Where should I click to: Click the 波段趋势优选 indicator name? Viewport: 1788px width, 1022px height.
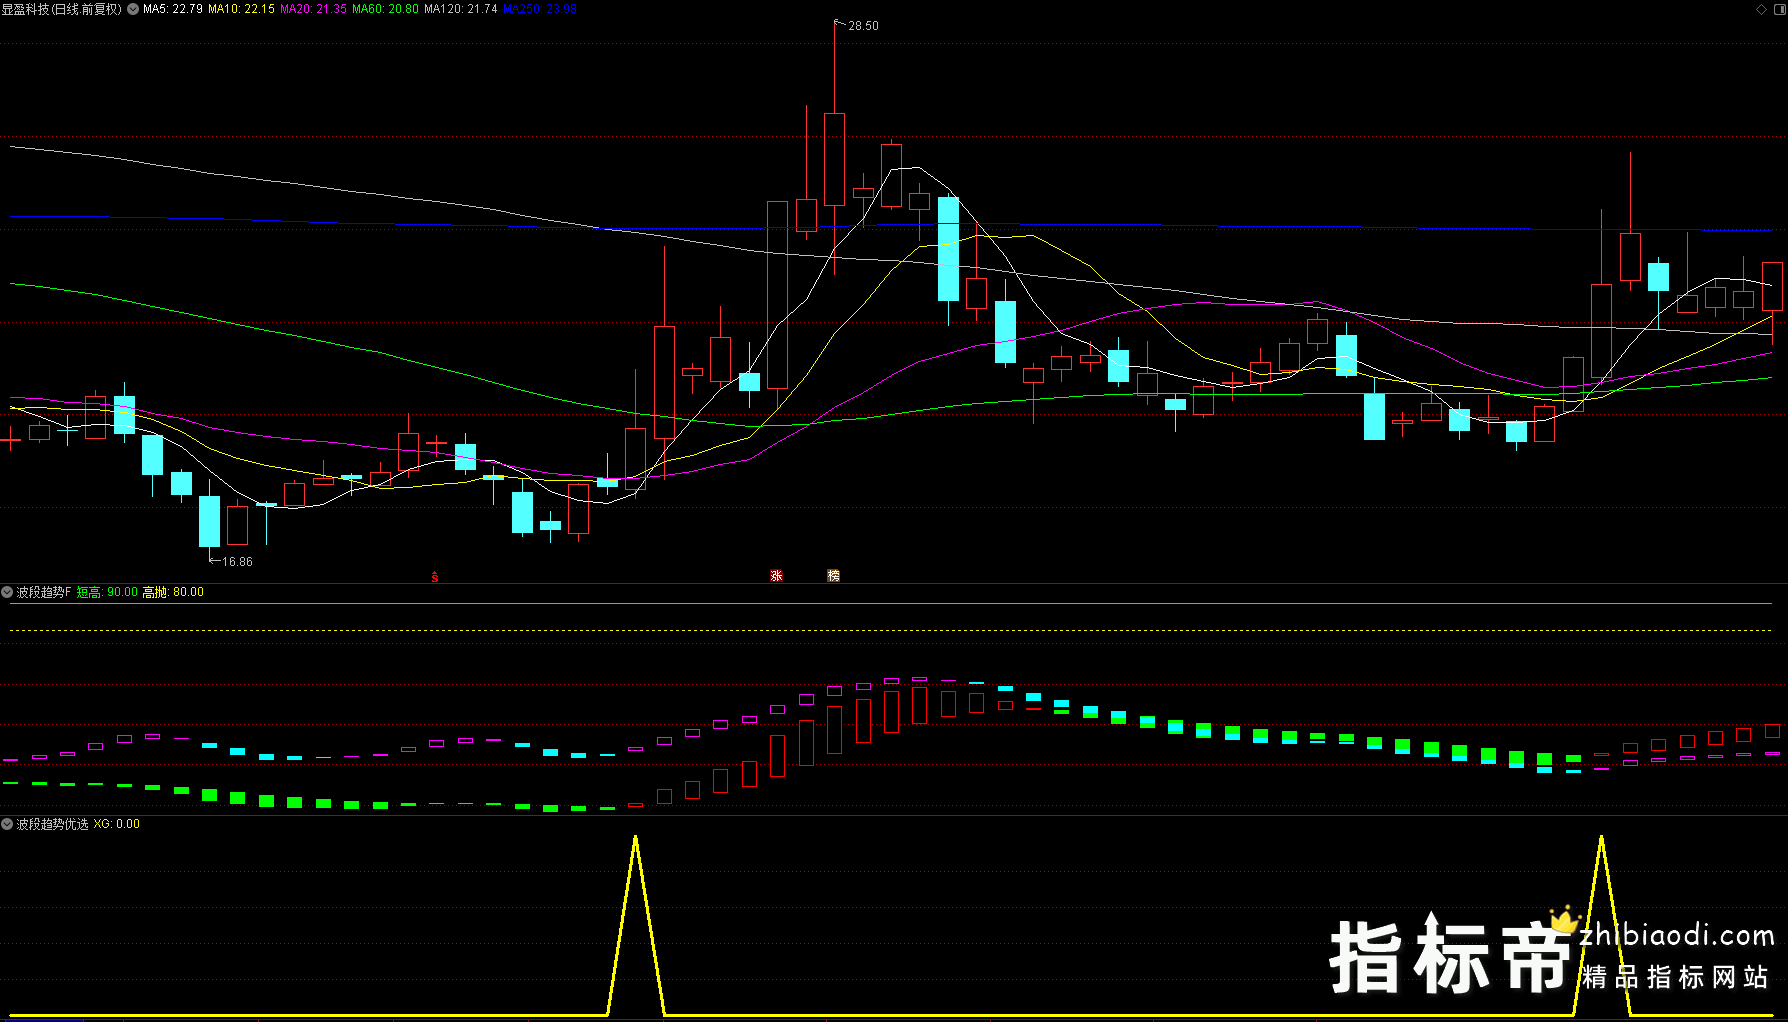point(52,824)
